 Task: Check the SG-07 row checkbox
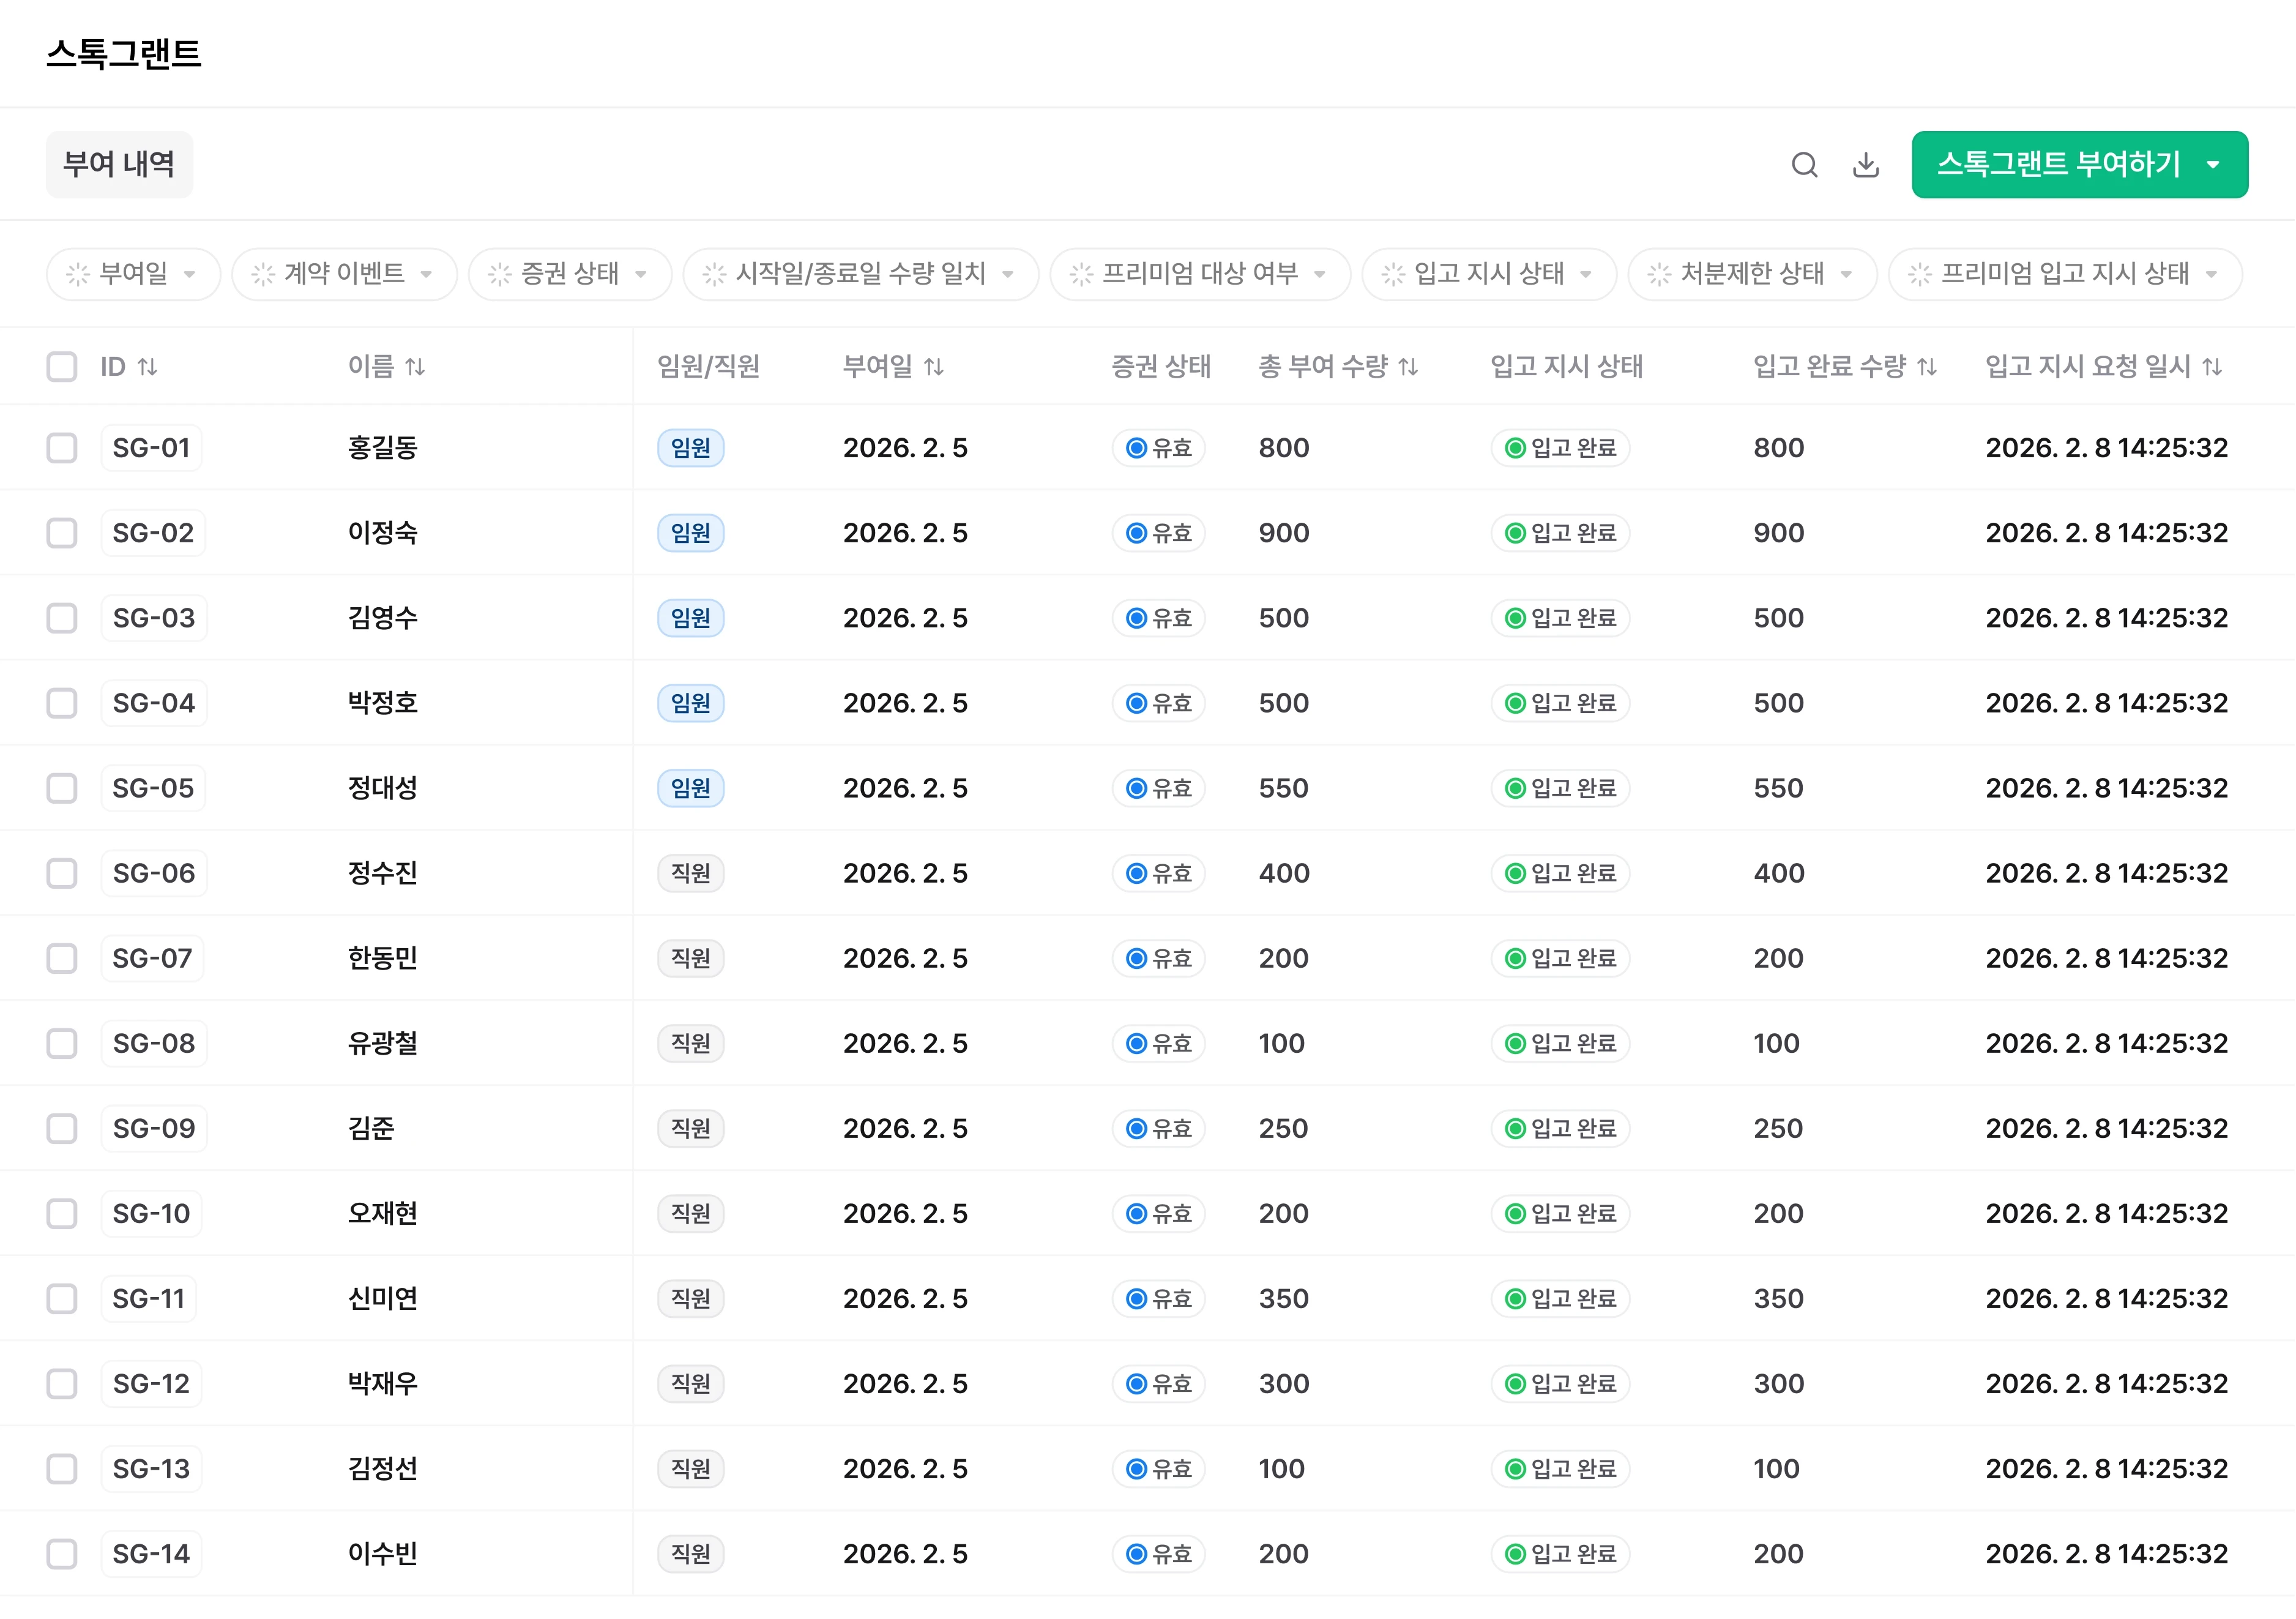tap(62, 958)
